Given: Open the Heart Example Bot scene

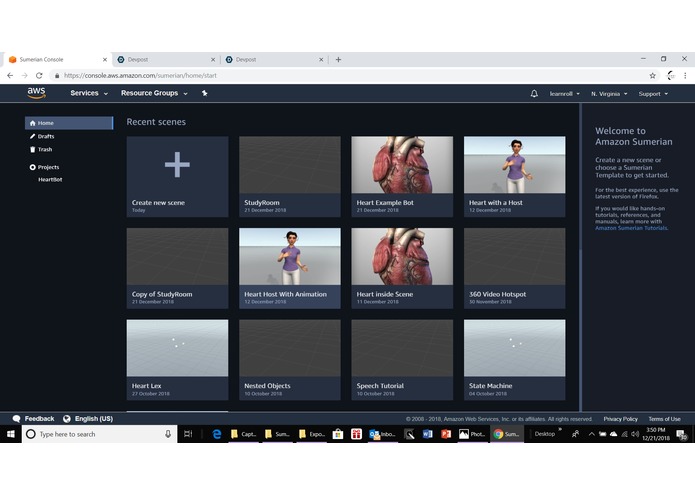Looking at the screenshot, I should [x=402, y=176].
